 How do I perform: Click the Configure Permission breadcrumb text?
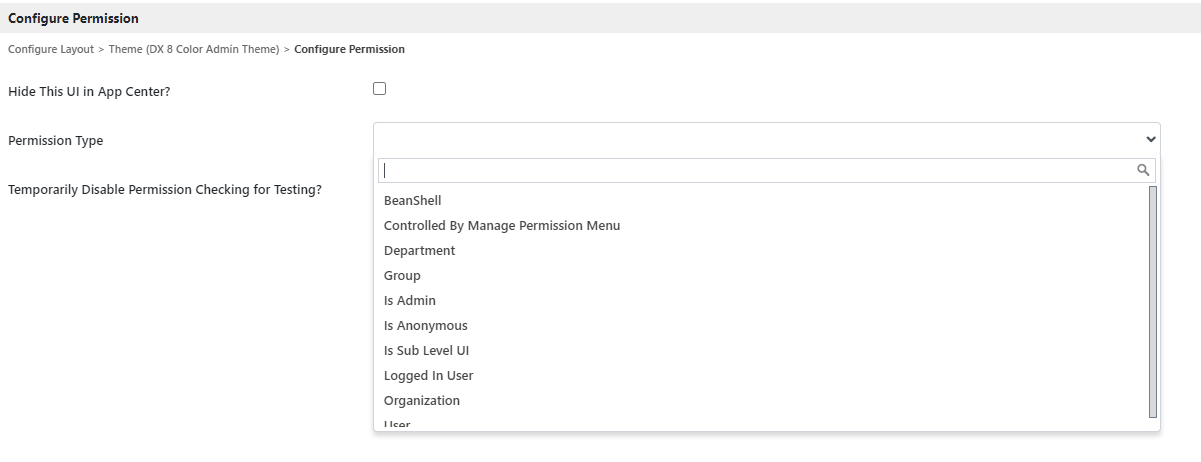[x=349, y=49]
